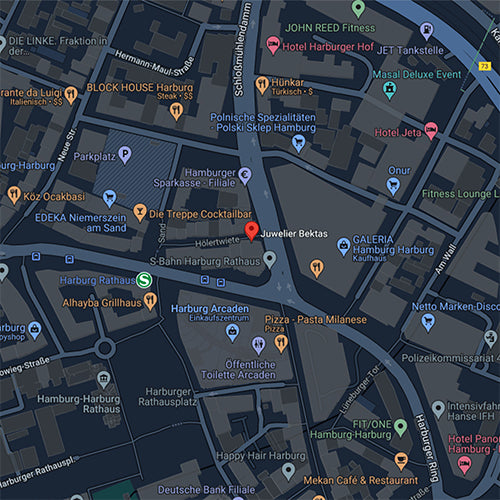
Task: Select the Polski Sklep Hamburg cart pin
Action: click(298, 143)
